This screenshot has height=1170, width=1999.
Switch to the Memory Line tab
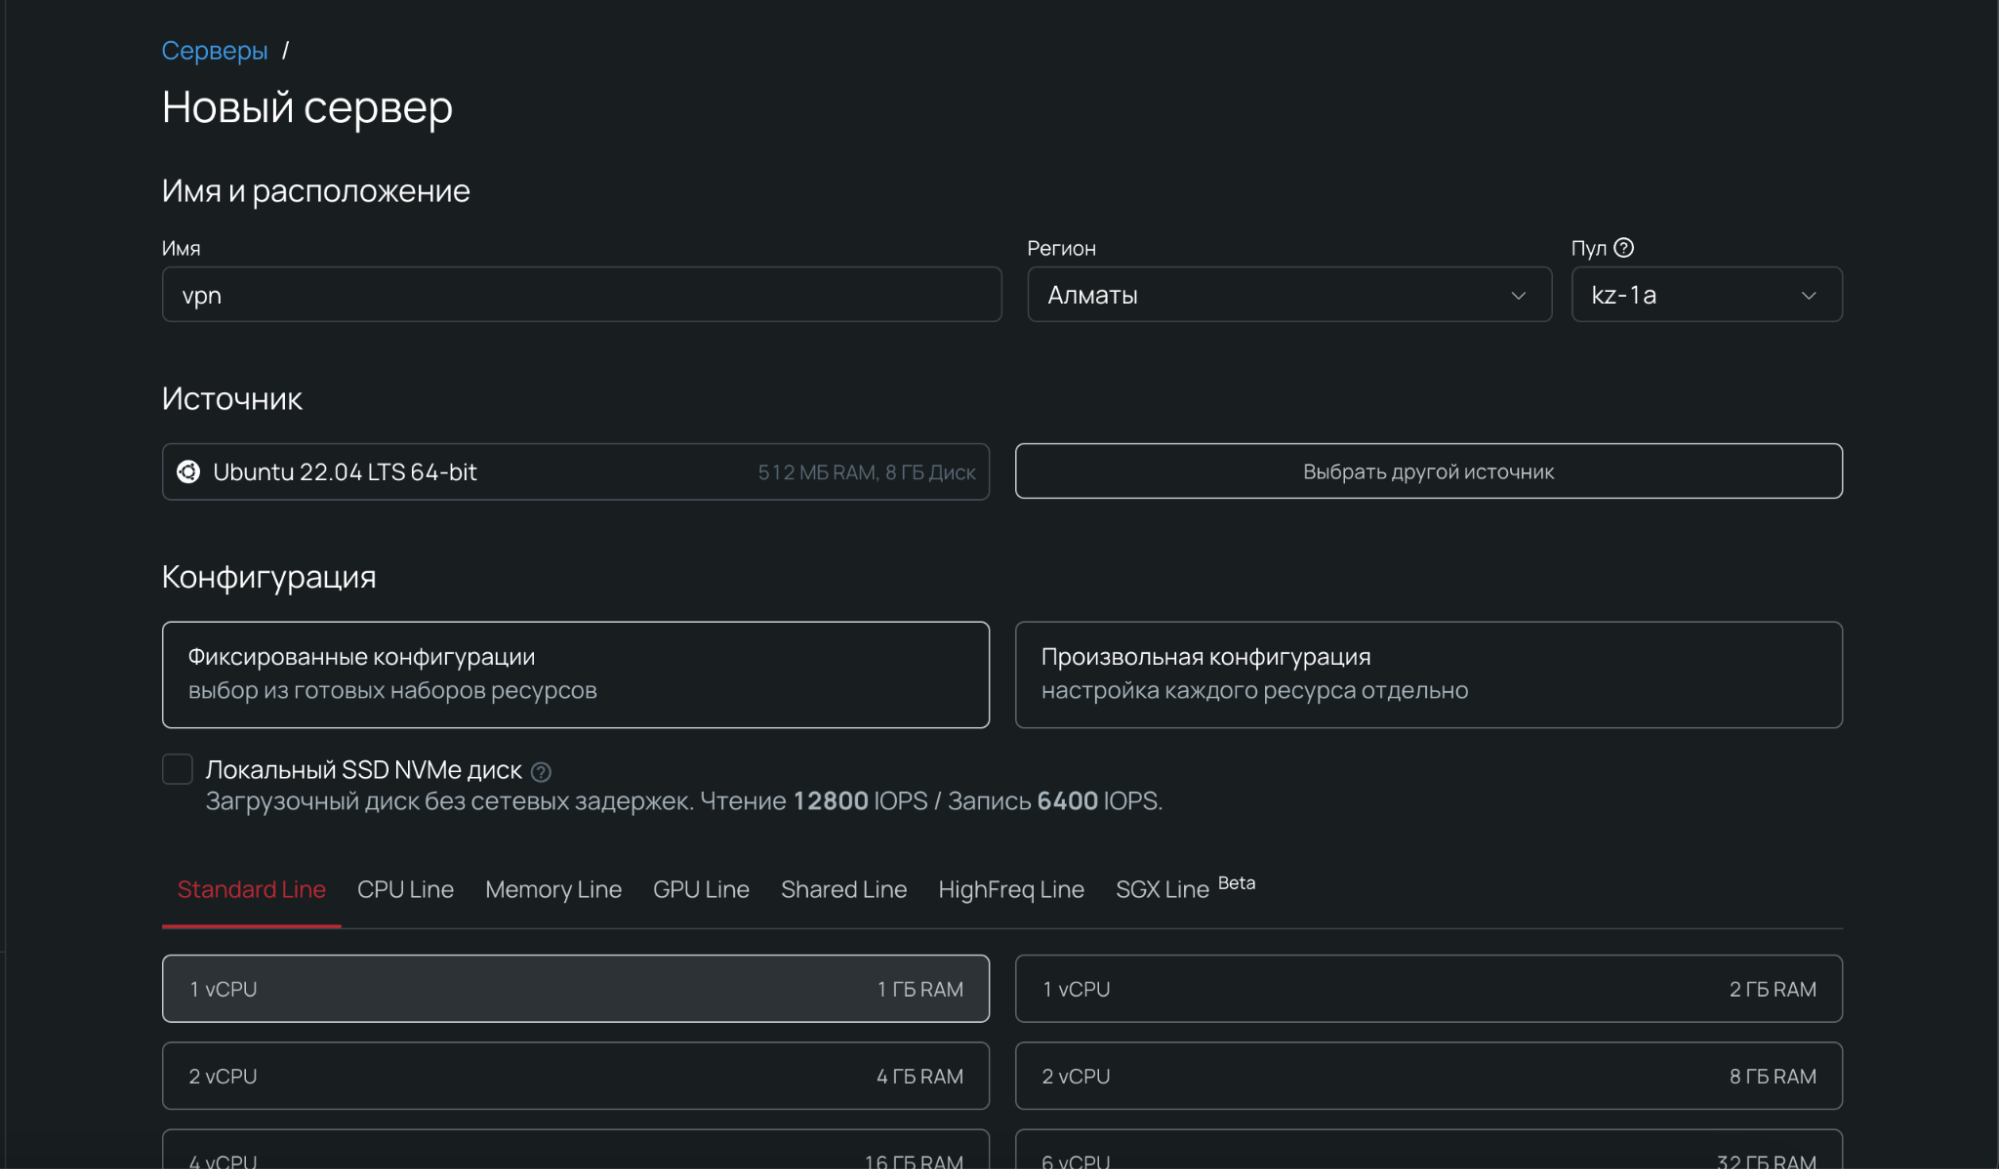pyautogui.click(x=553, y=889)
